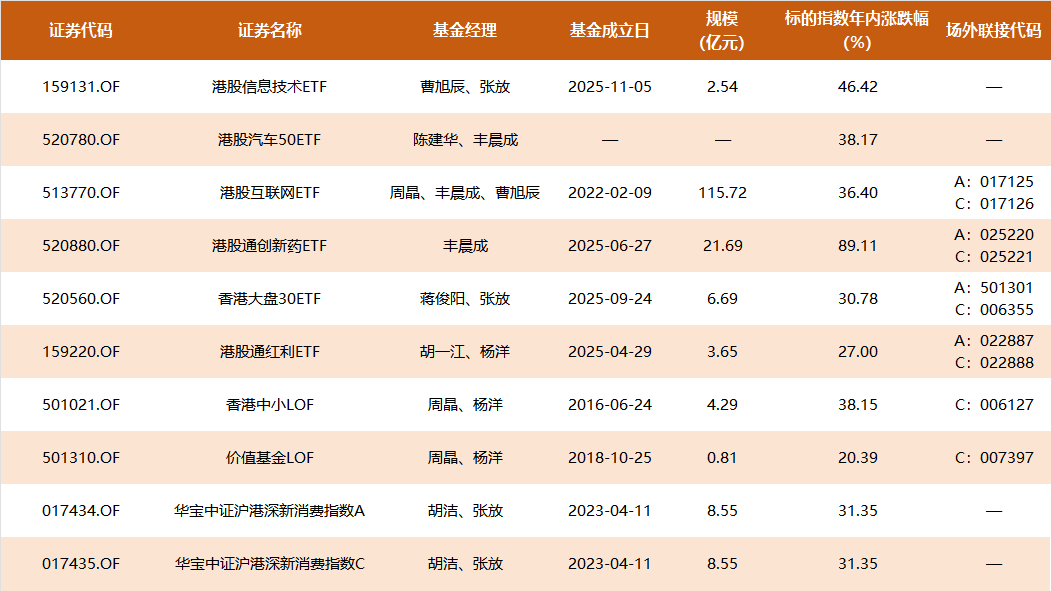The image size is (1051, 591).
Task: Click the date 2016-06-24
Action: (610, 405)
